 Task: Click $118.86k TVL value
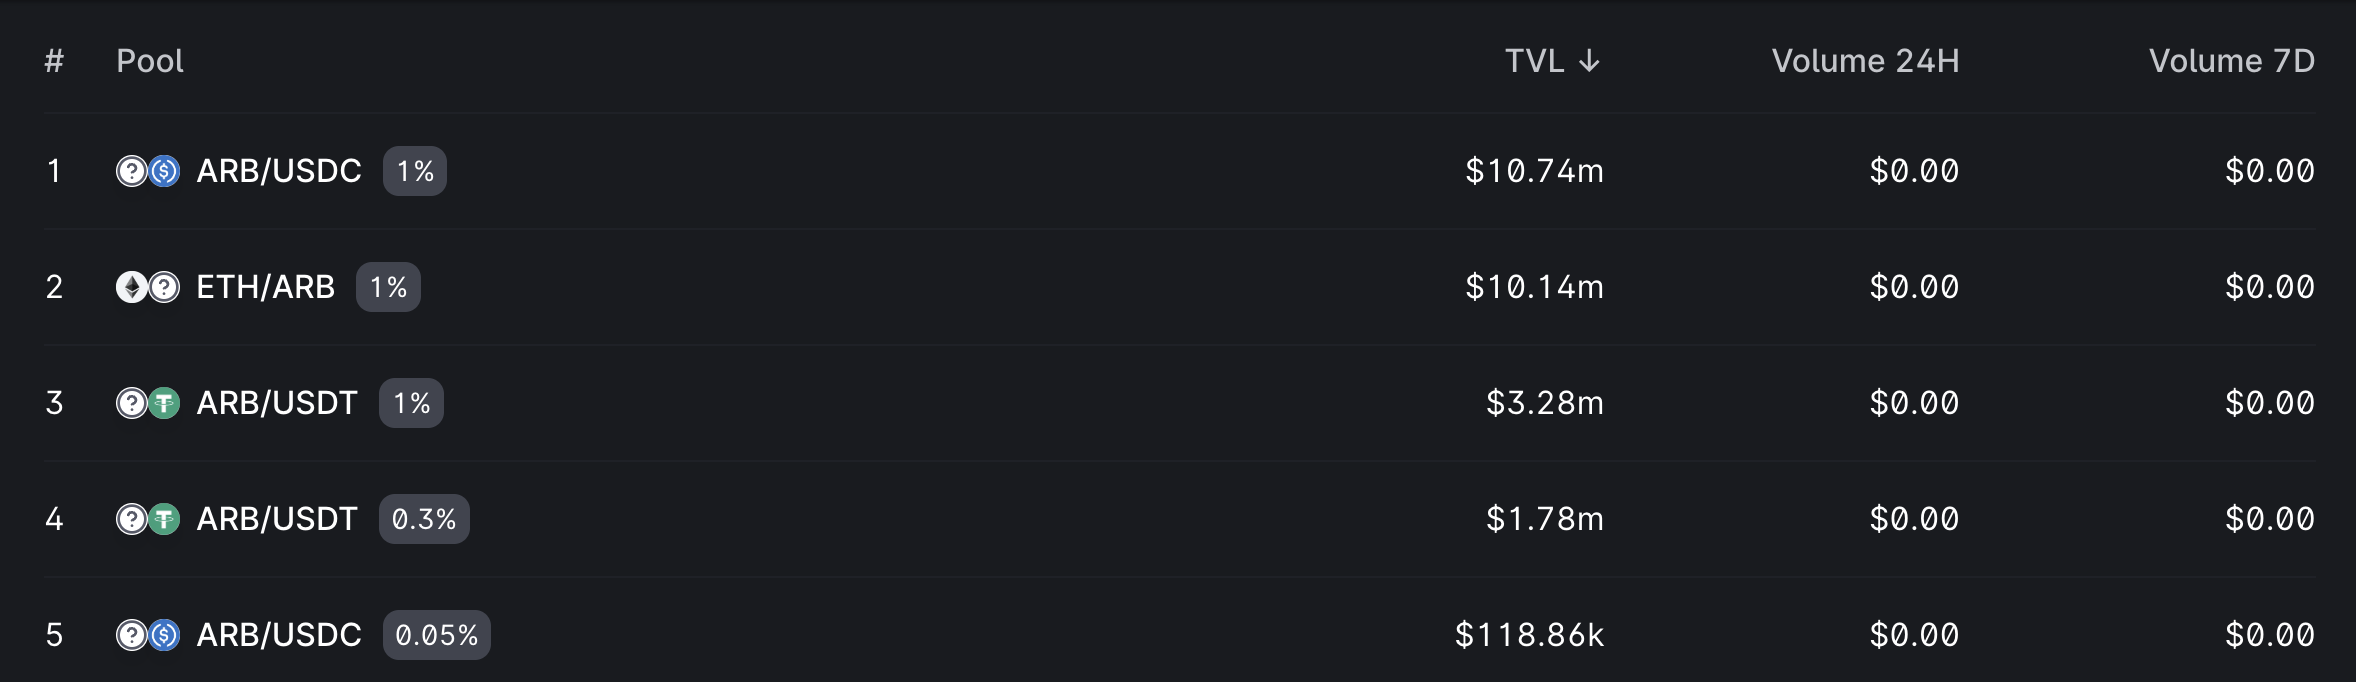tap(1529, 635)
